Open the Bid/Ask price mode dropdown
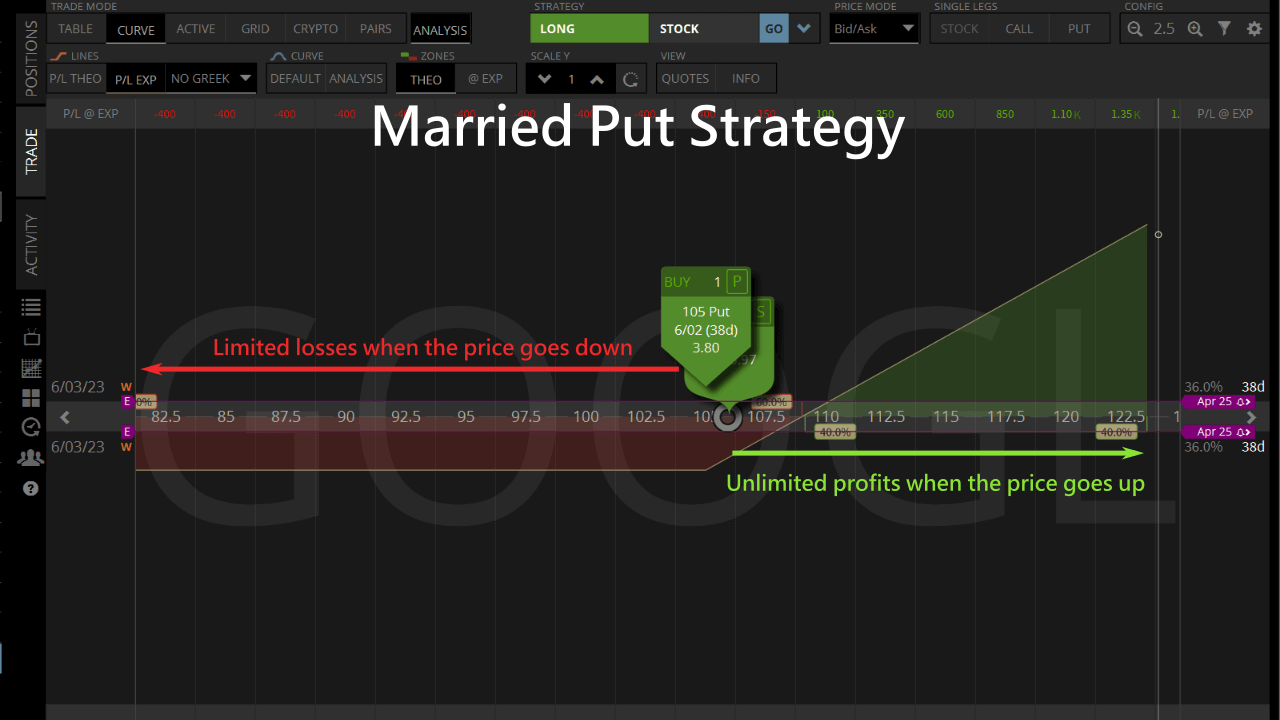Image resolution: width=1280 pixels, height=720 pixels. point(875,29)
